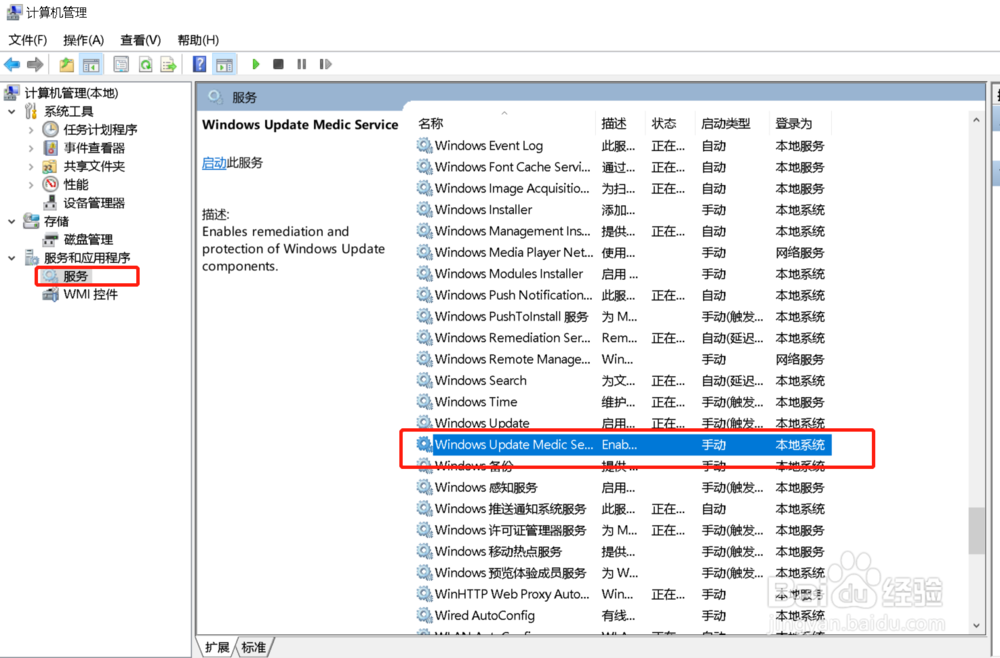Open the 文件(F) menu

pos(27,40)
